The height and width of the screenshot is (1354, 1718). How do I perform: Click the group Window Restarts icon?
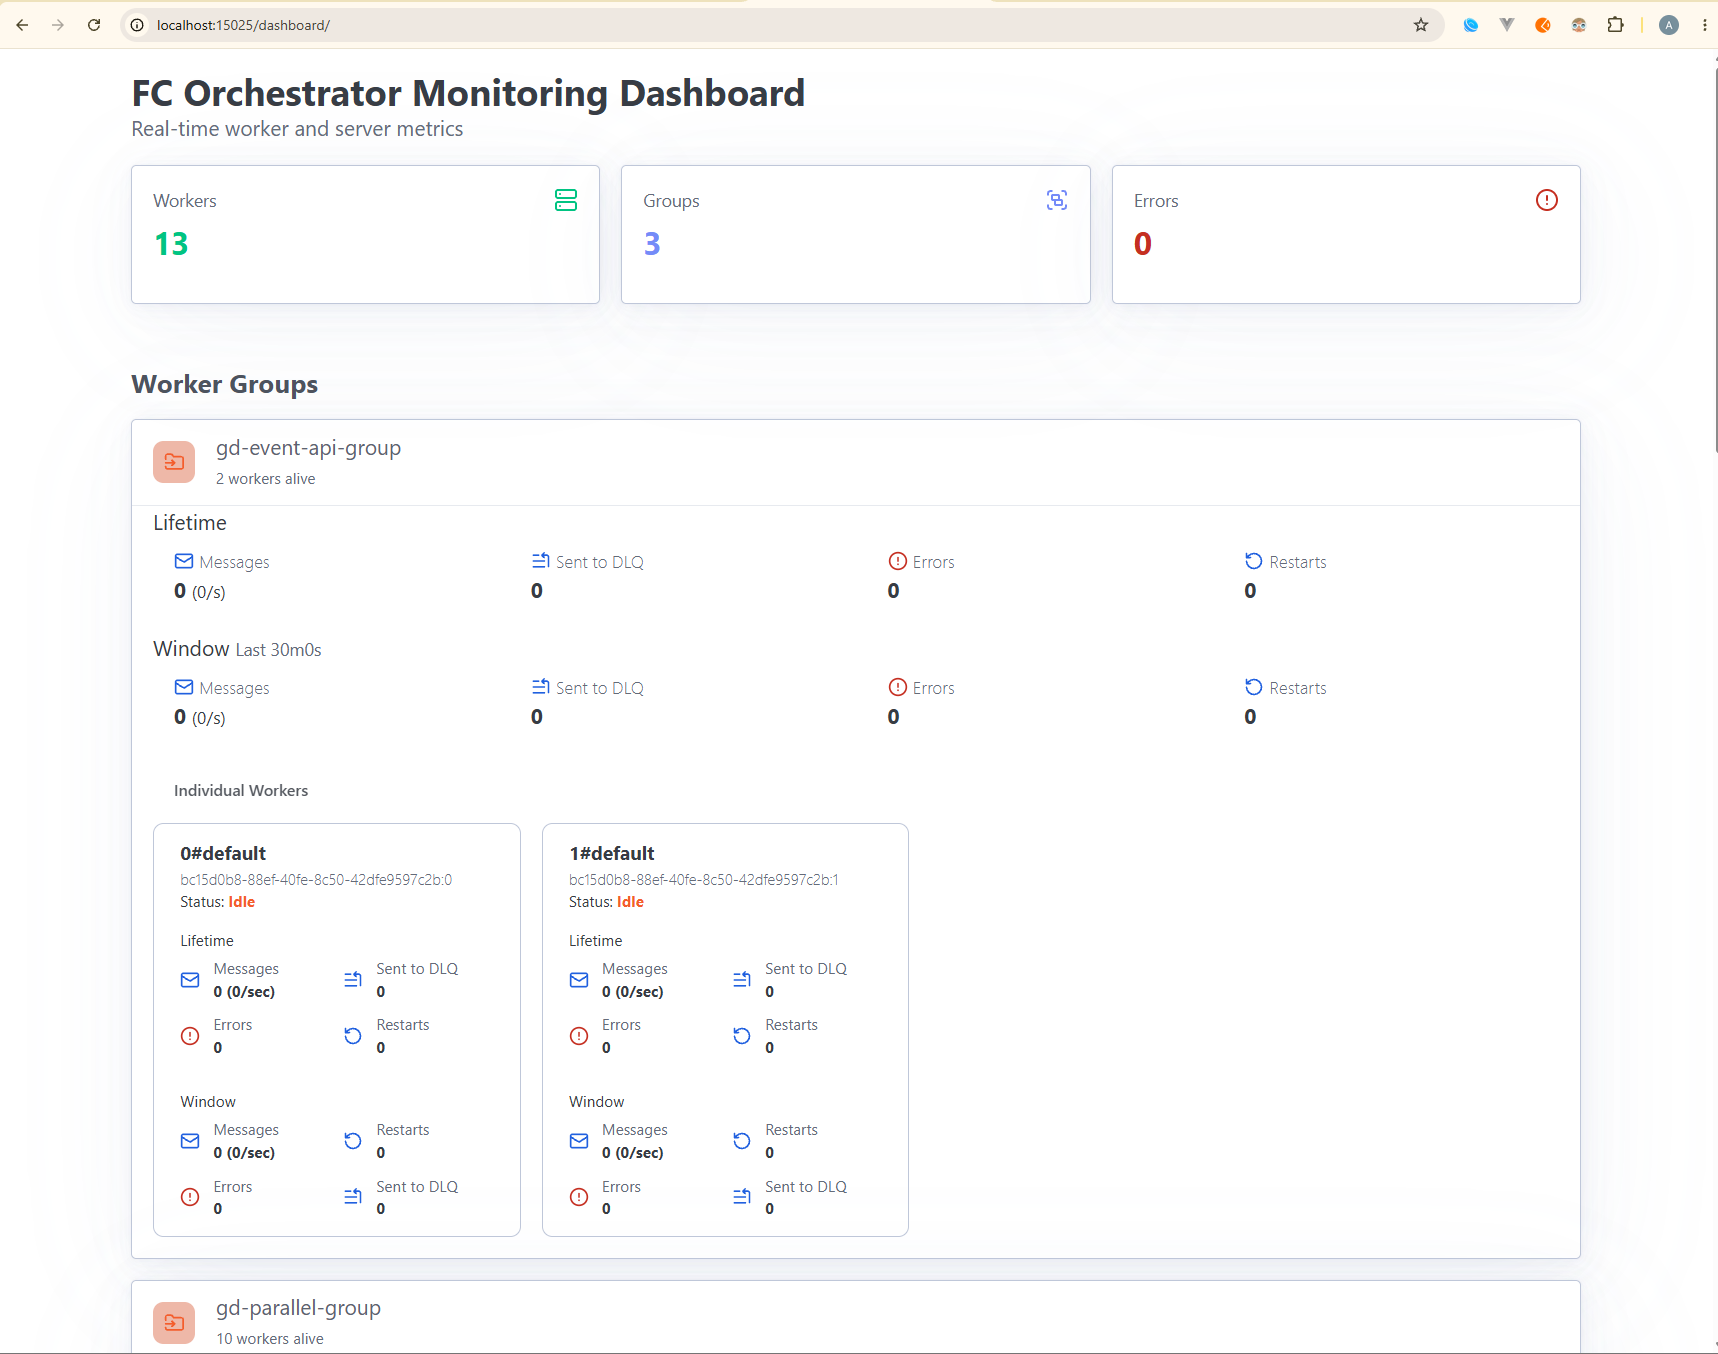coord(1254,687)
